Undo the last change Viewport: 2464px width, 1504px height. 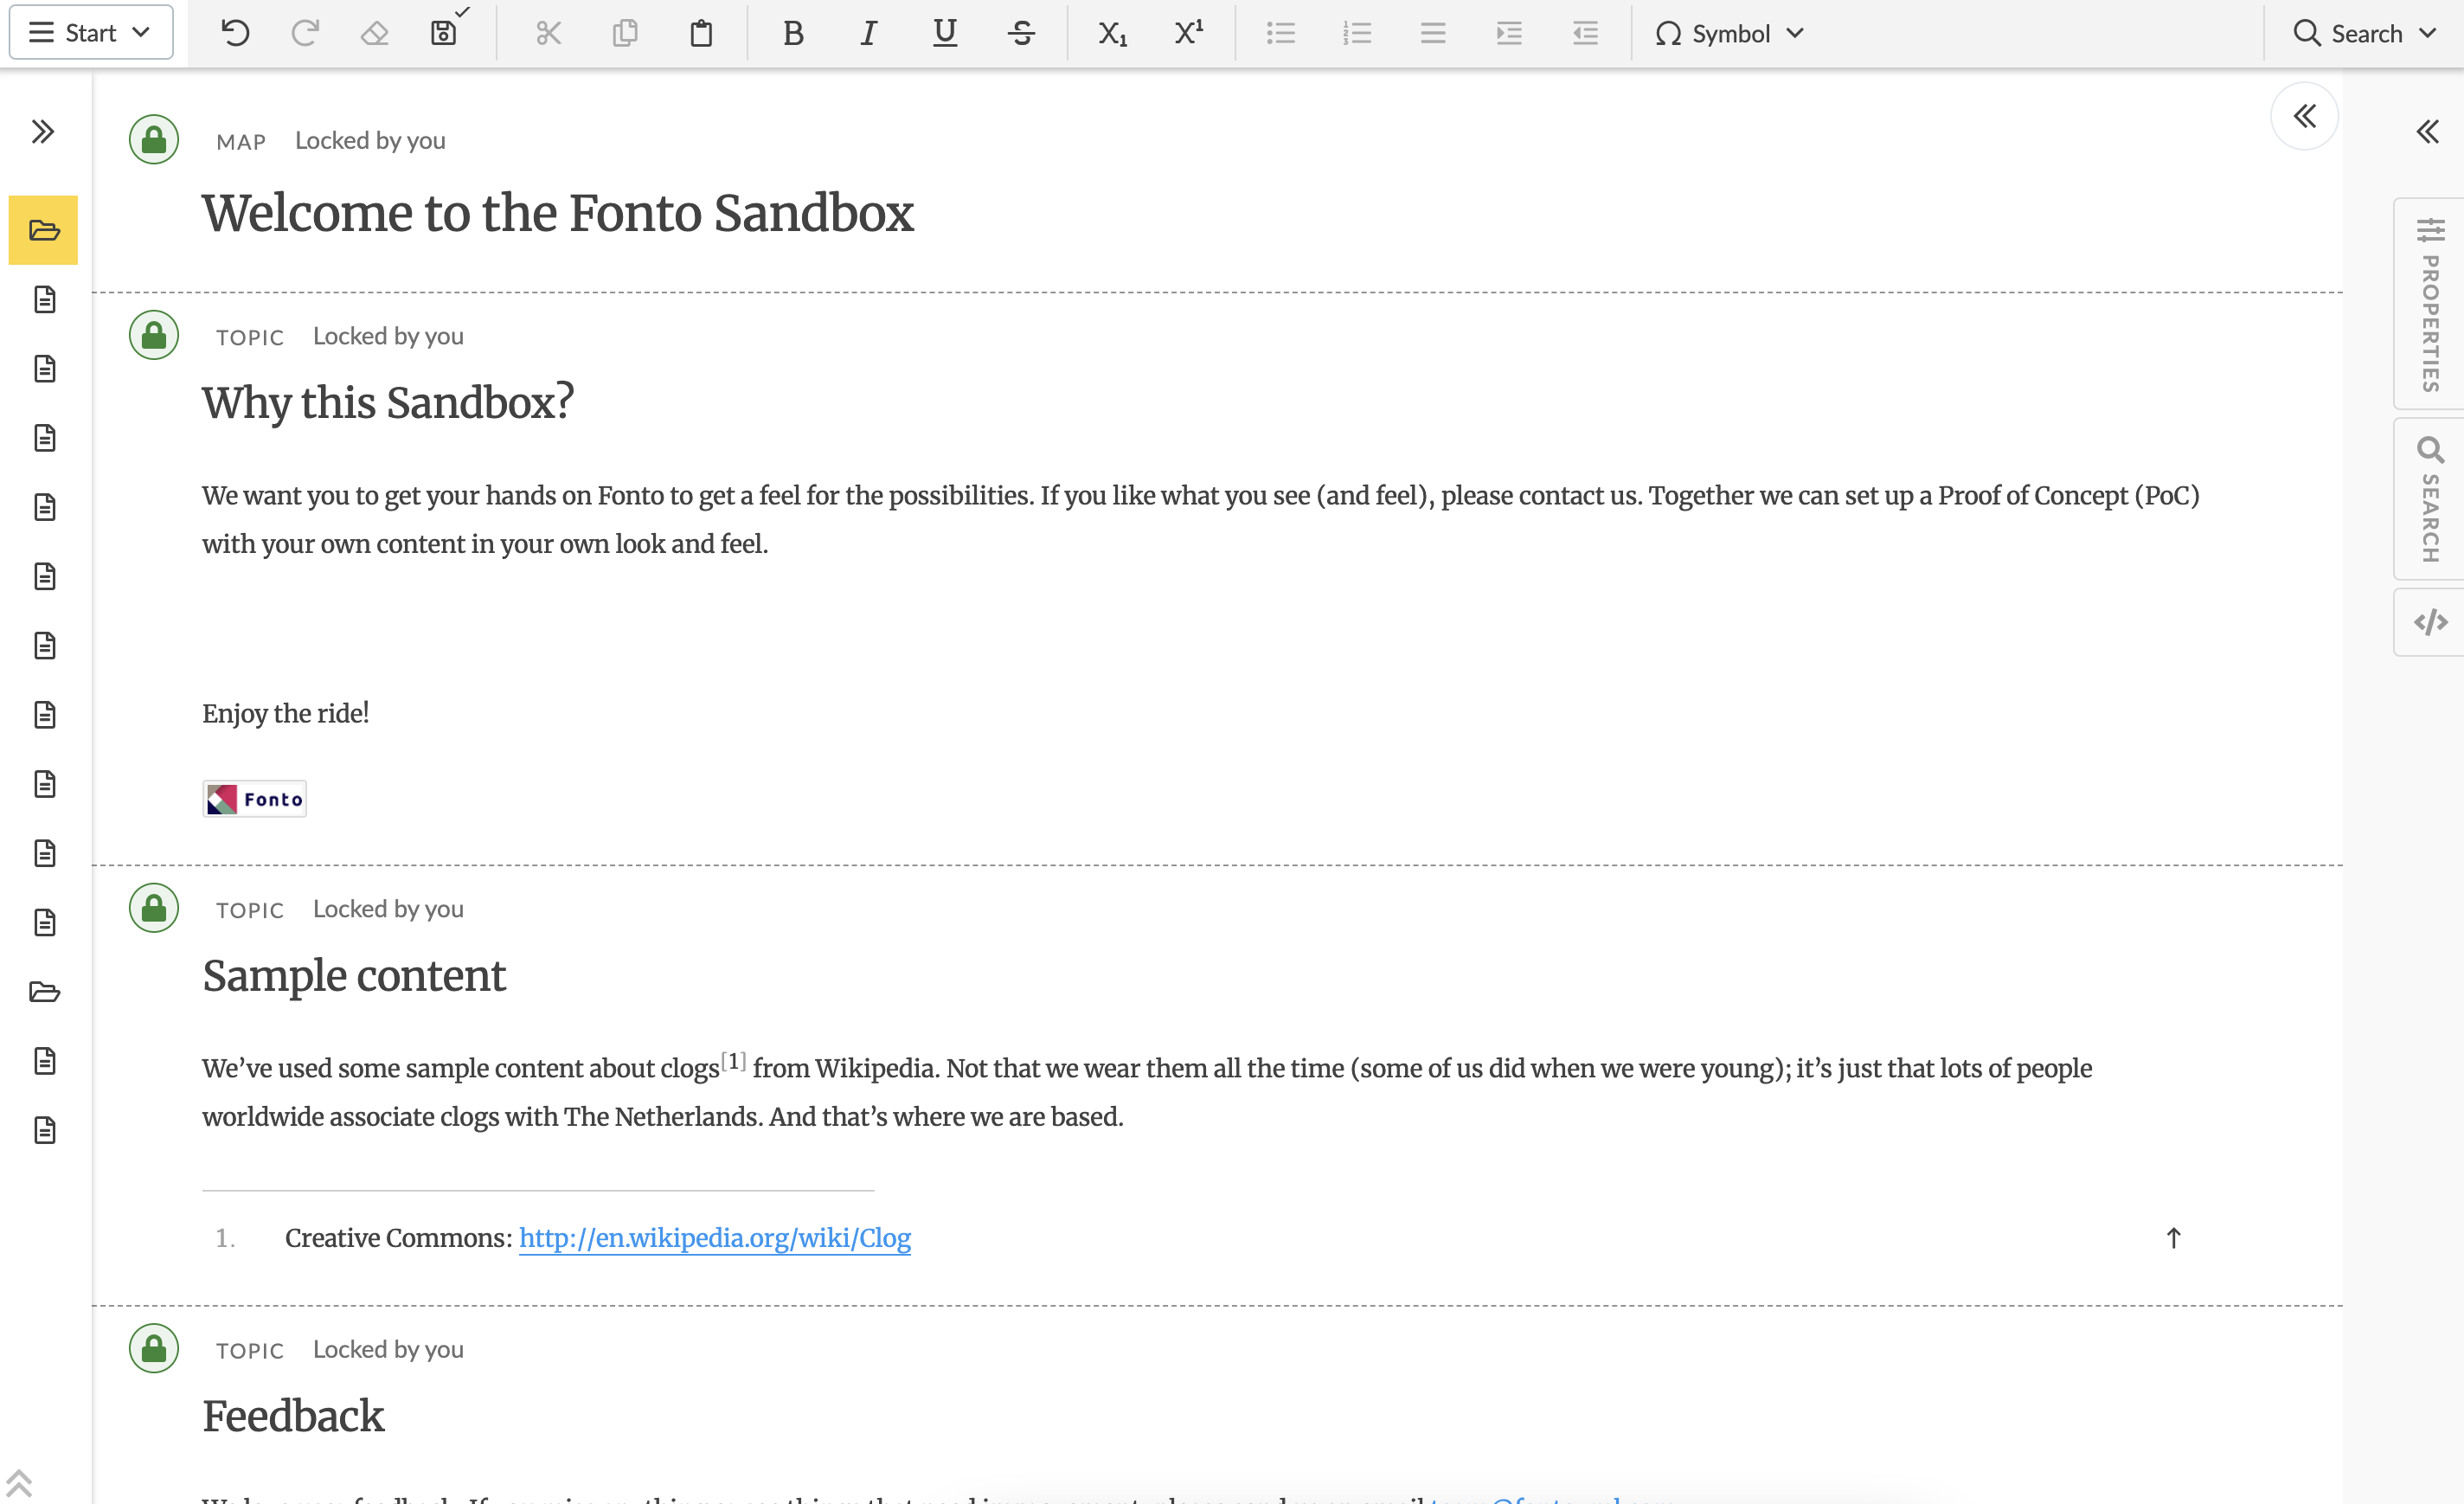(235, 33)
